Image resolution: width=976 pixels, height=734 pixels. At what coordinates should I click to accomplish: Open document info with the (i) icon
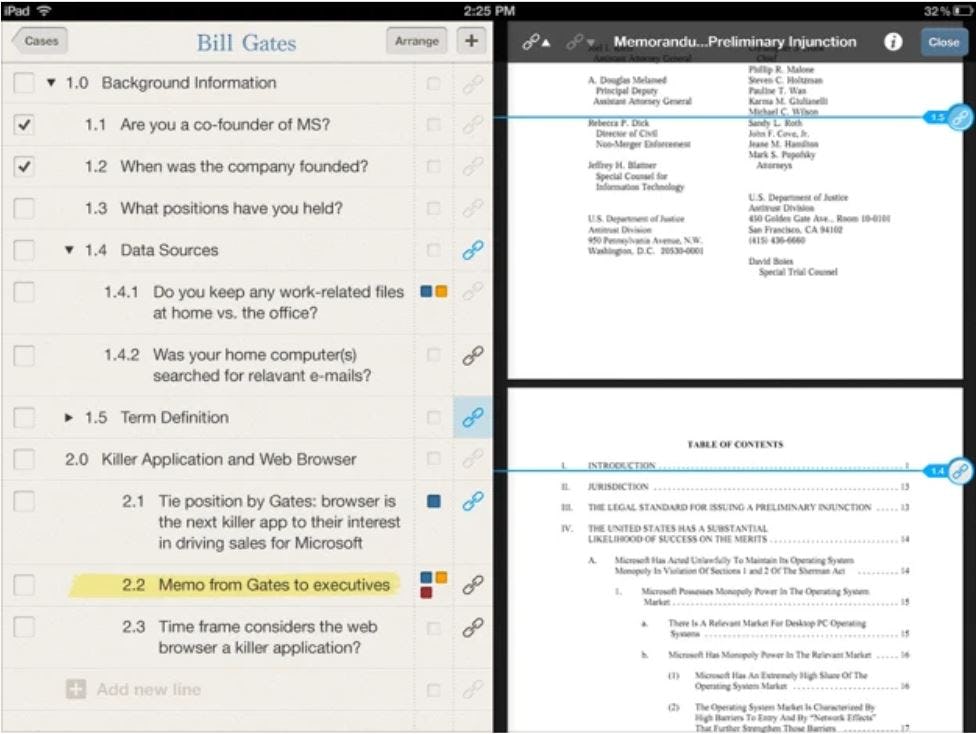coord(893,42)
